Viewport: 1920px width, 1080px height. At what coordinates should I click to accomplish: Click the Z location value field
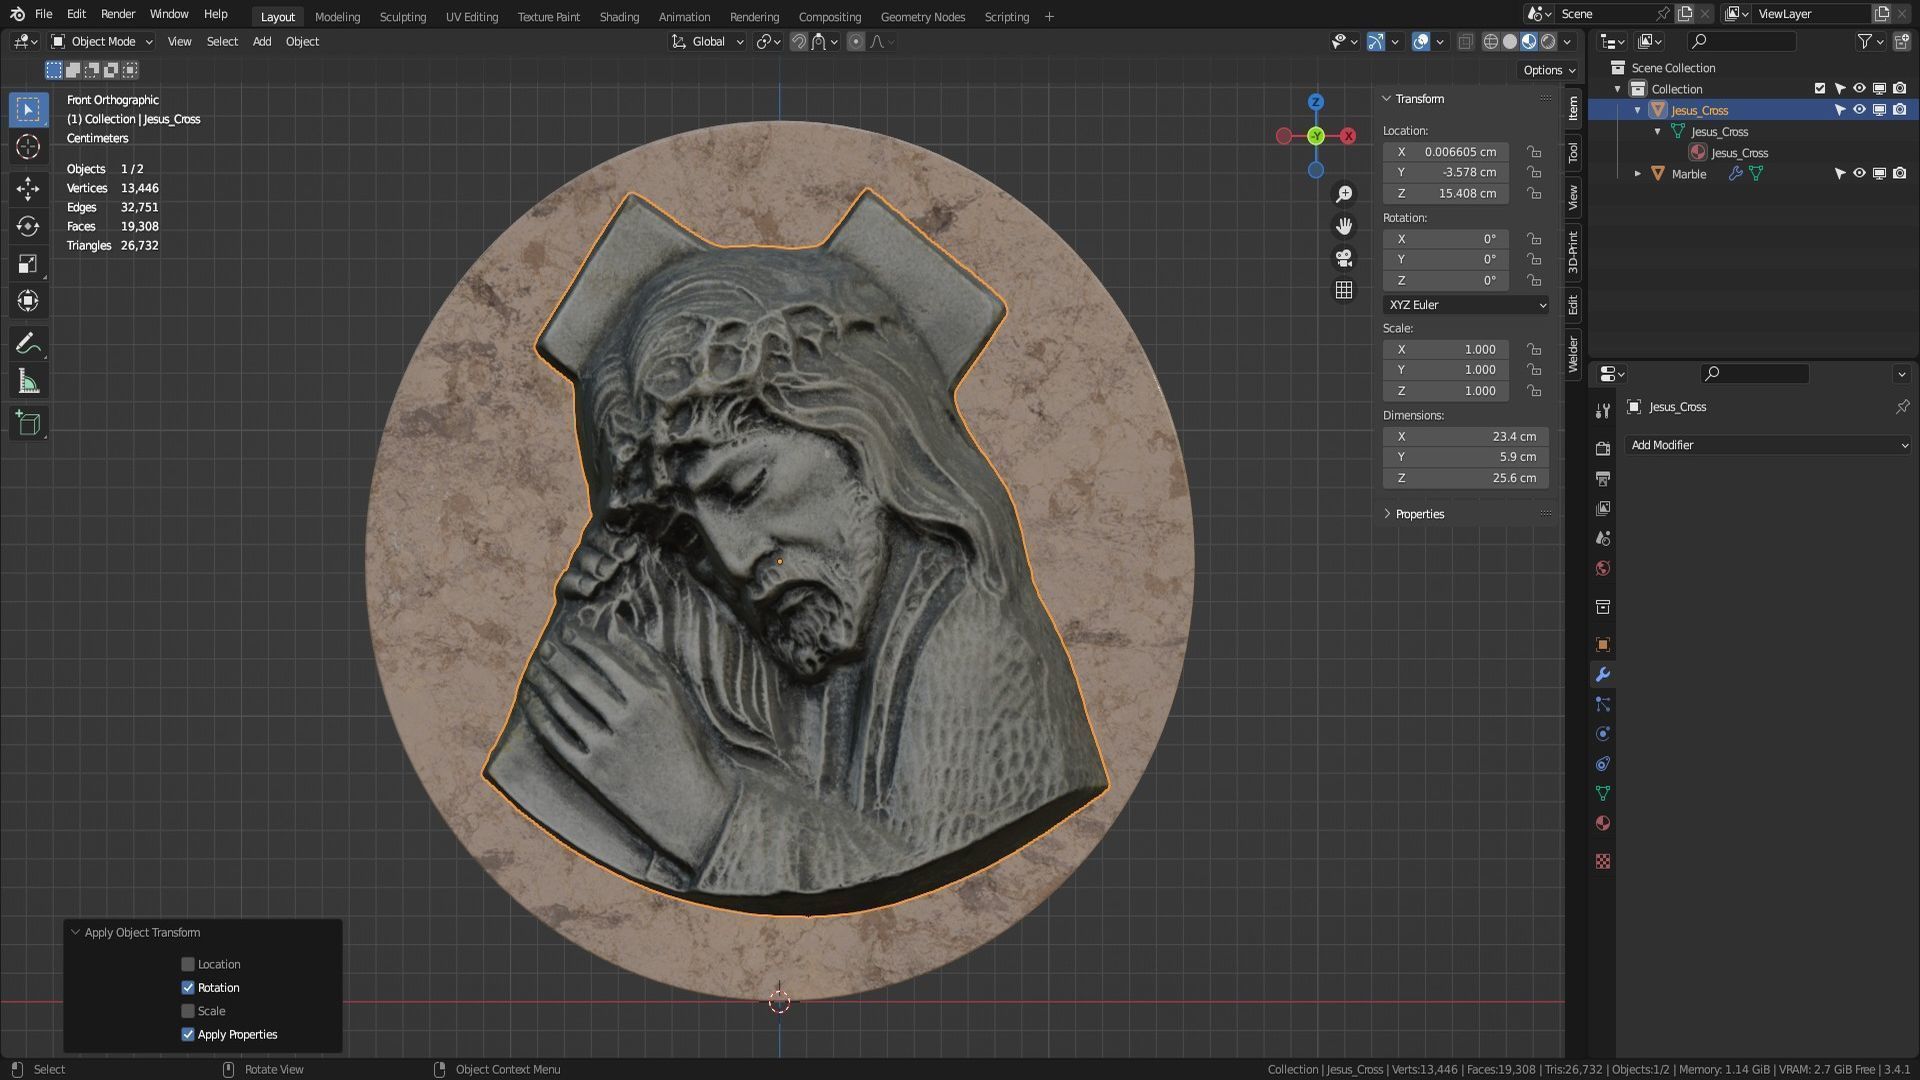[x=1446, y=194]
